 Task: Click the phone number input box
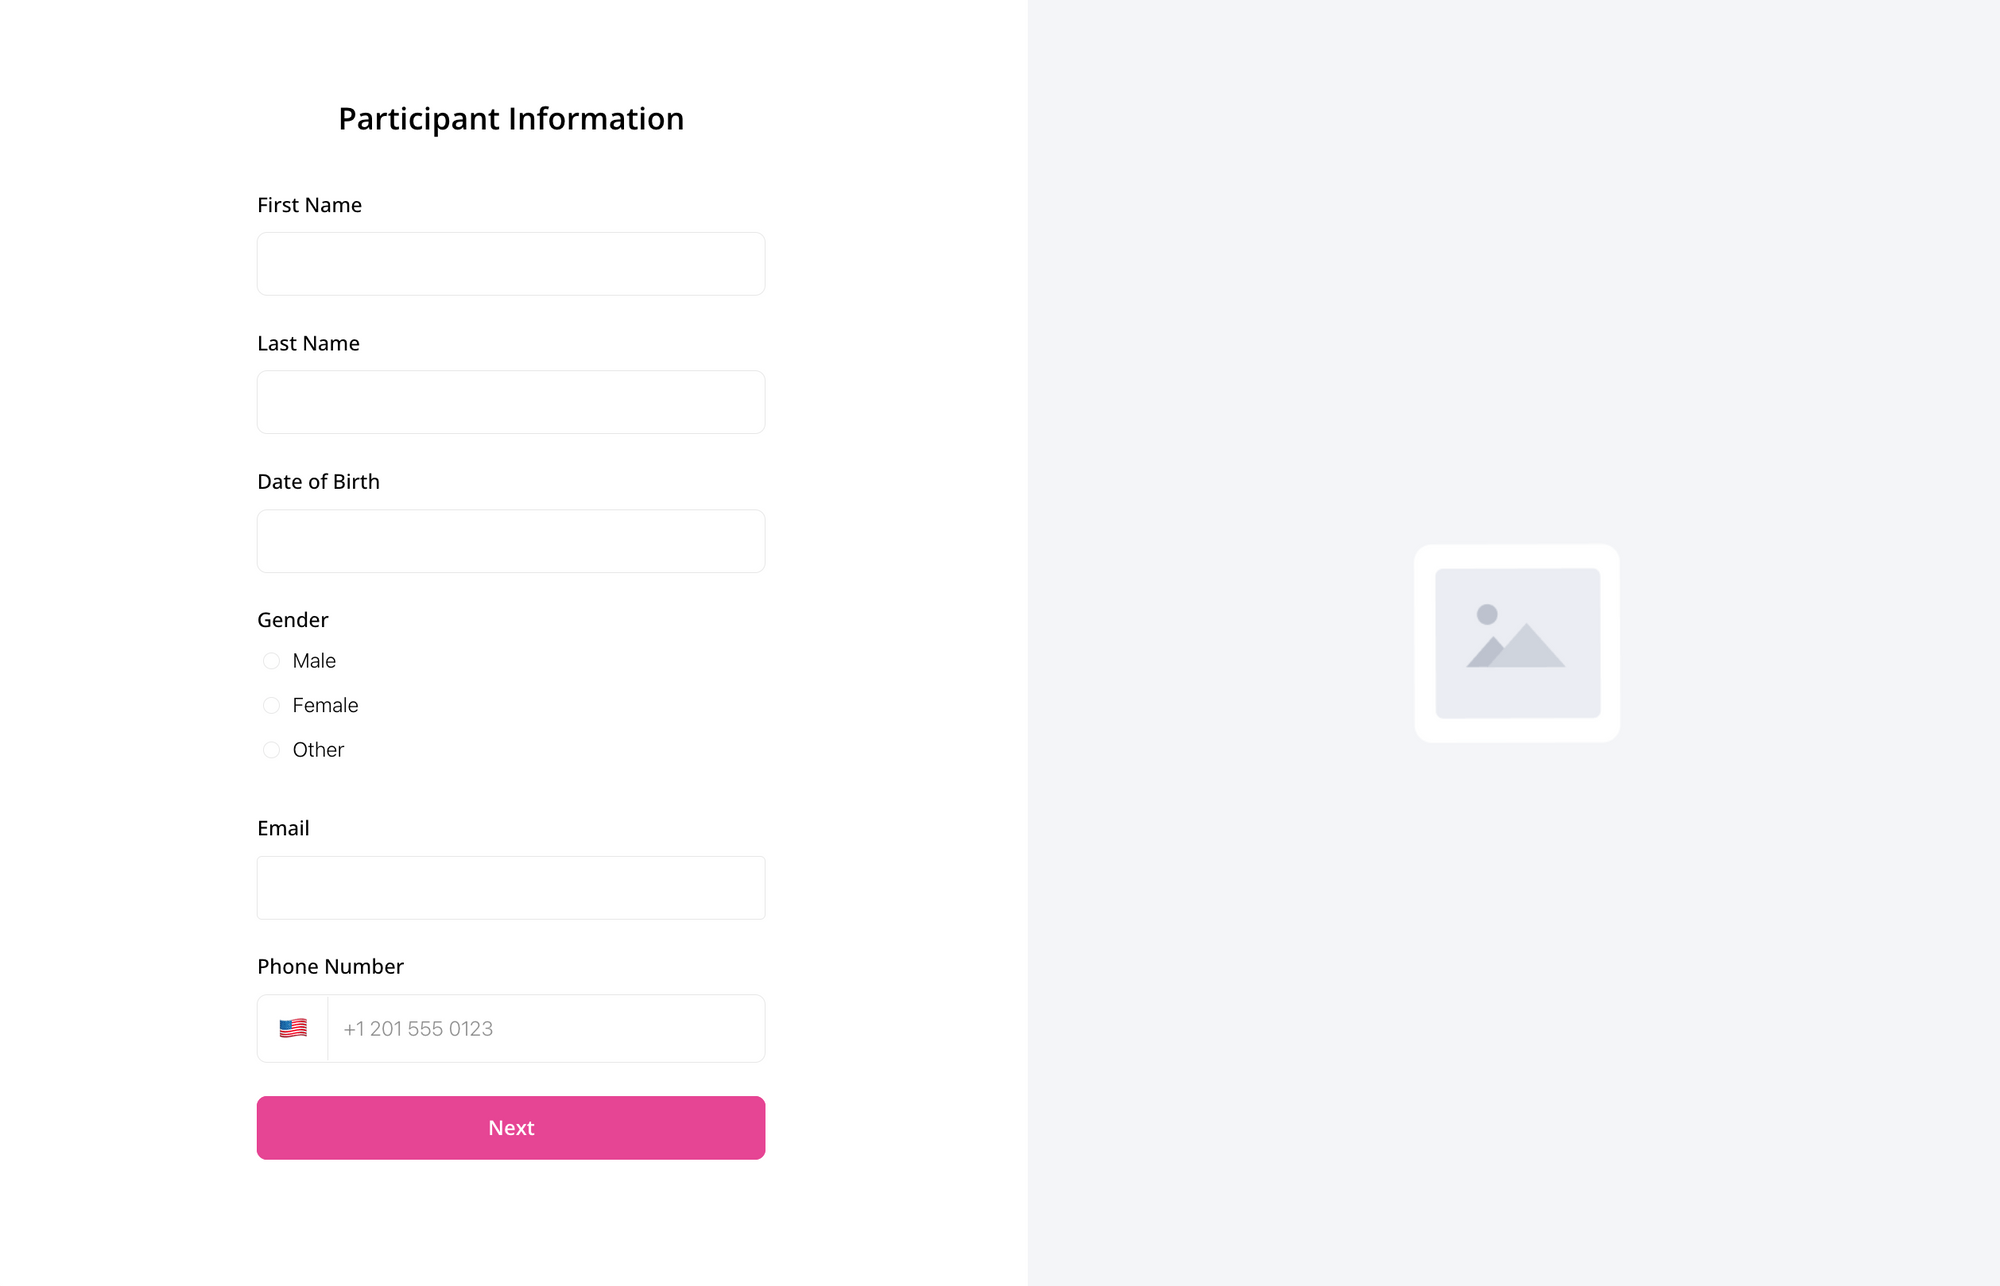(546, 1028)
